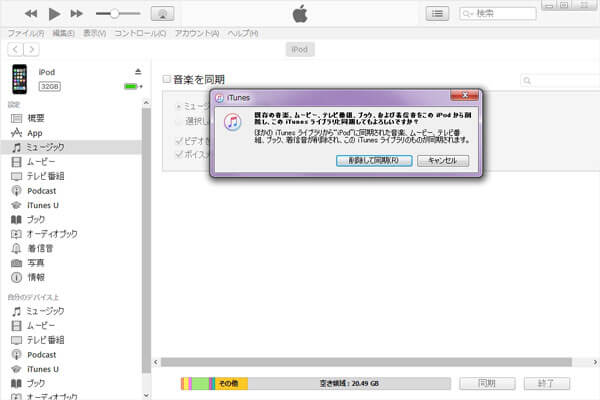The image size is (600, 400).
Task: Open the コントロール menu
Action: pos(140,34)
